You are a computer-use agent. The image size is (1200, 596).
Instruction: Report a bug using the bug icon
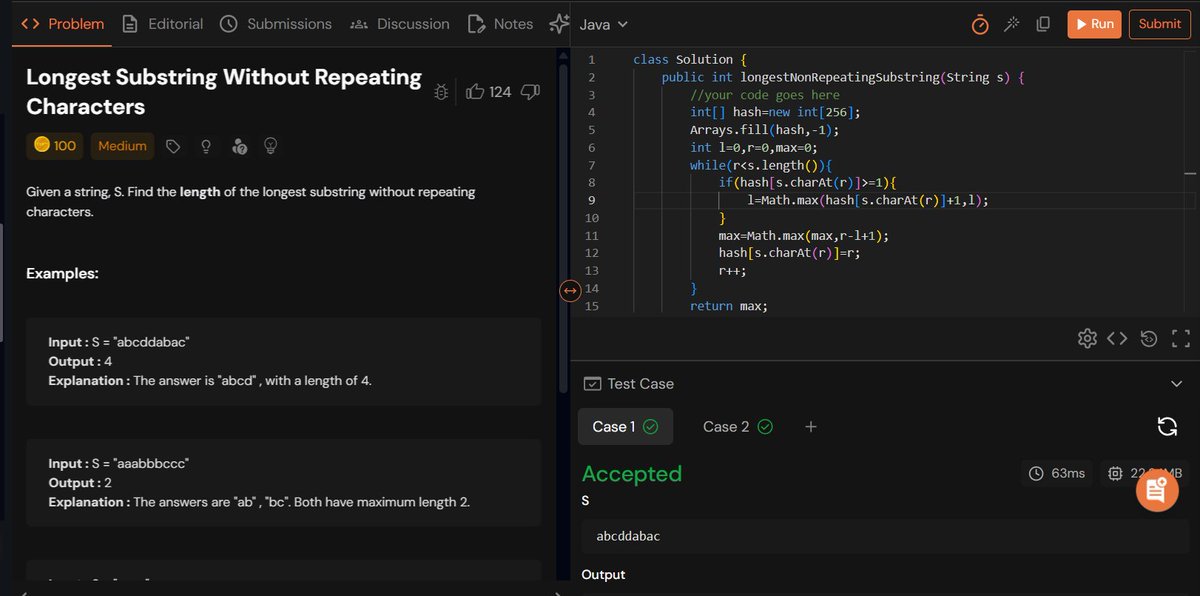[441, 91]
